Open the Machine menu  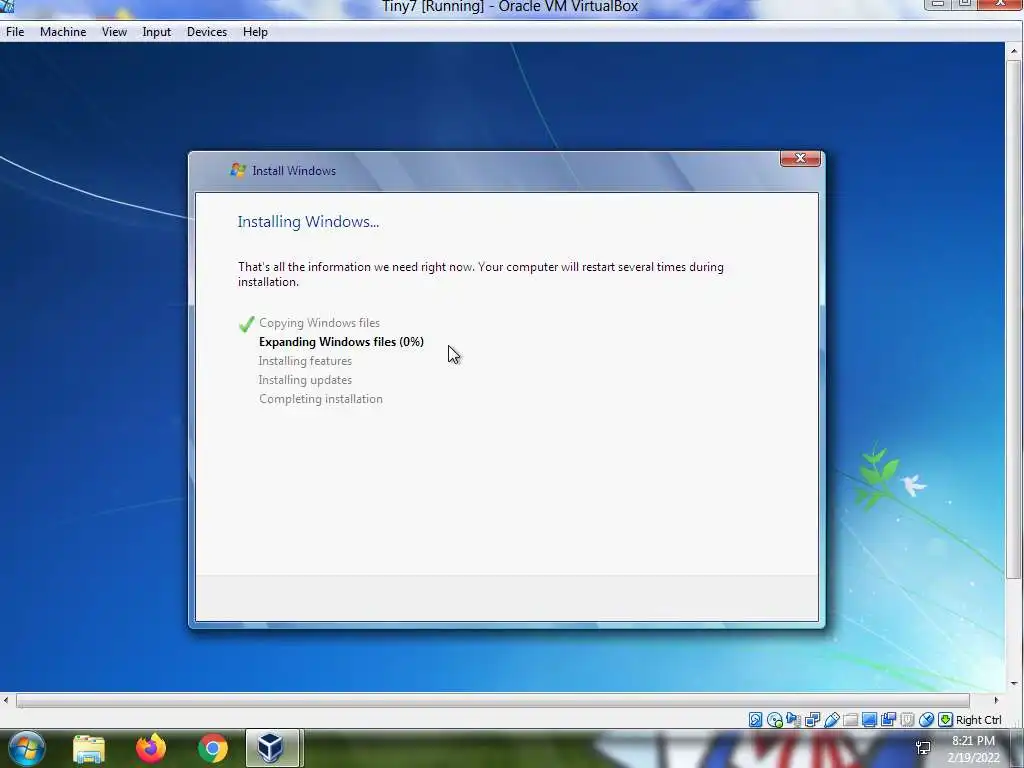pyautogui.click(x=63, y=32)
